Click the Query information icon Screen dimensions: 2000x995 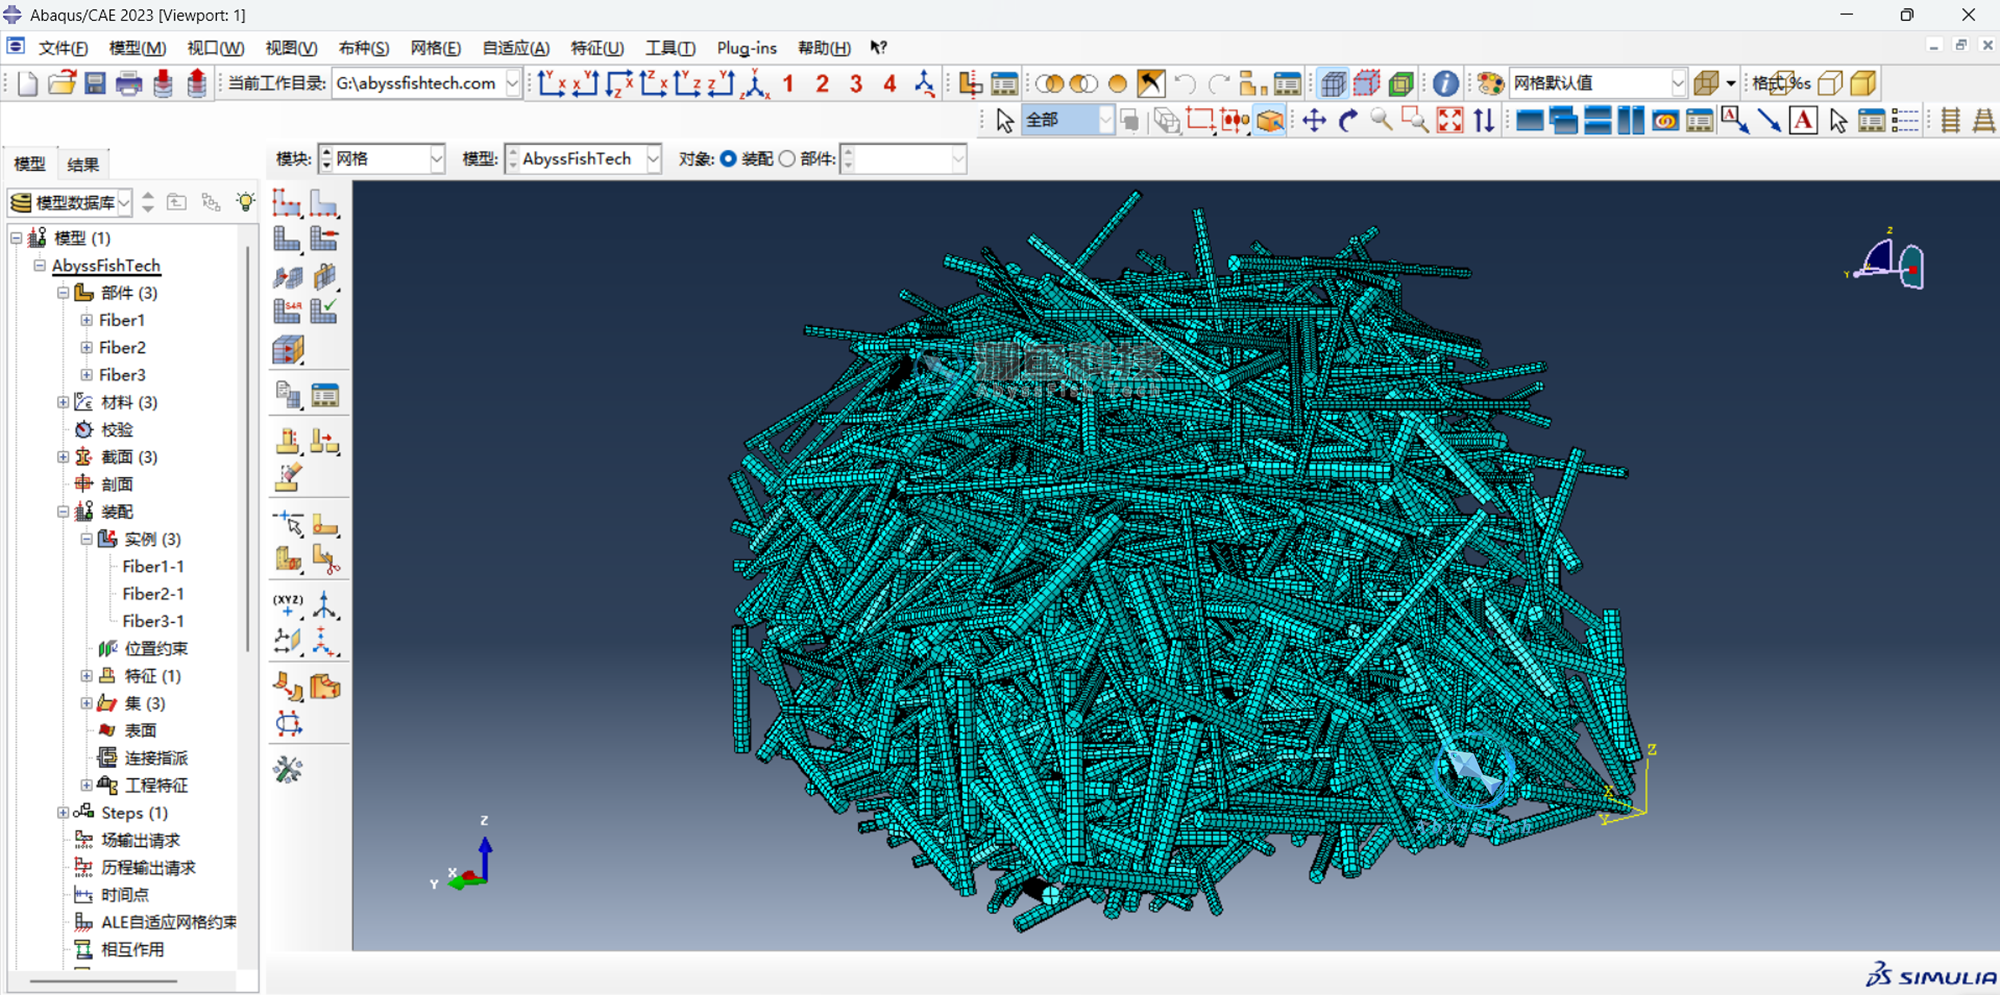tap(1445, 84)
